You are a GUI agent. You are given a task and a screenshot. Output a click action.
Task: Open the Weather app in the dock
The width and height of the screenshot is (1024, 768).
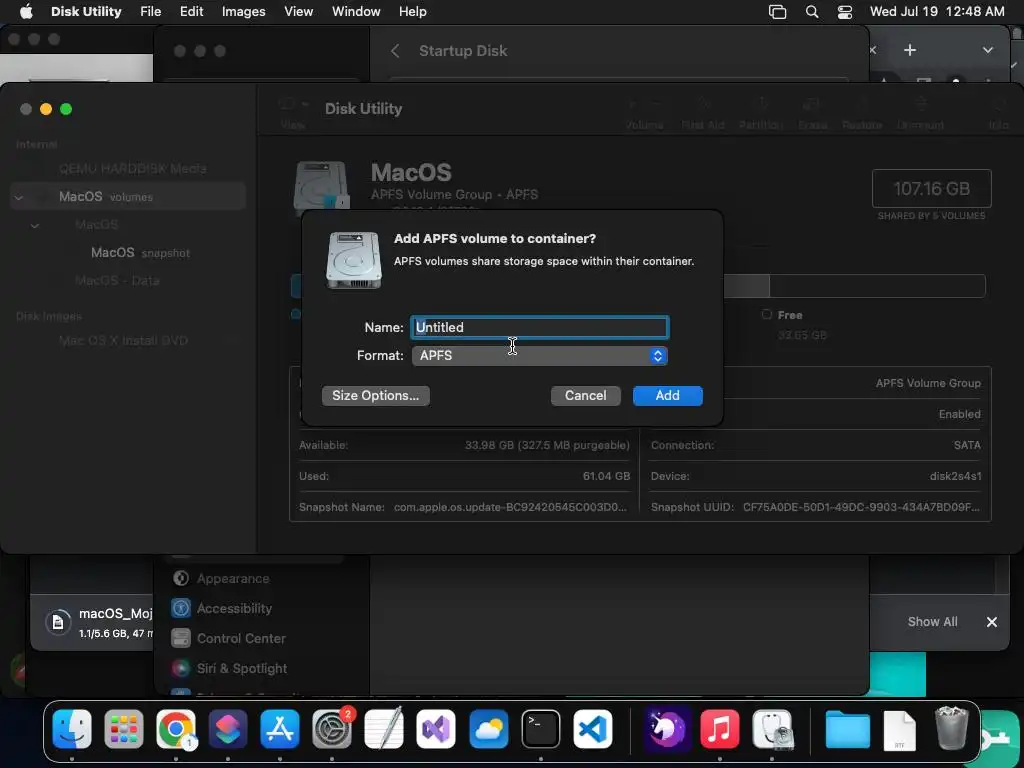[x=488, y=729]
